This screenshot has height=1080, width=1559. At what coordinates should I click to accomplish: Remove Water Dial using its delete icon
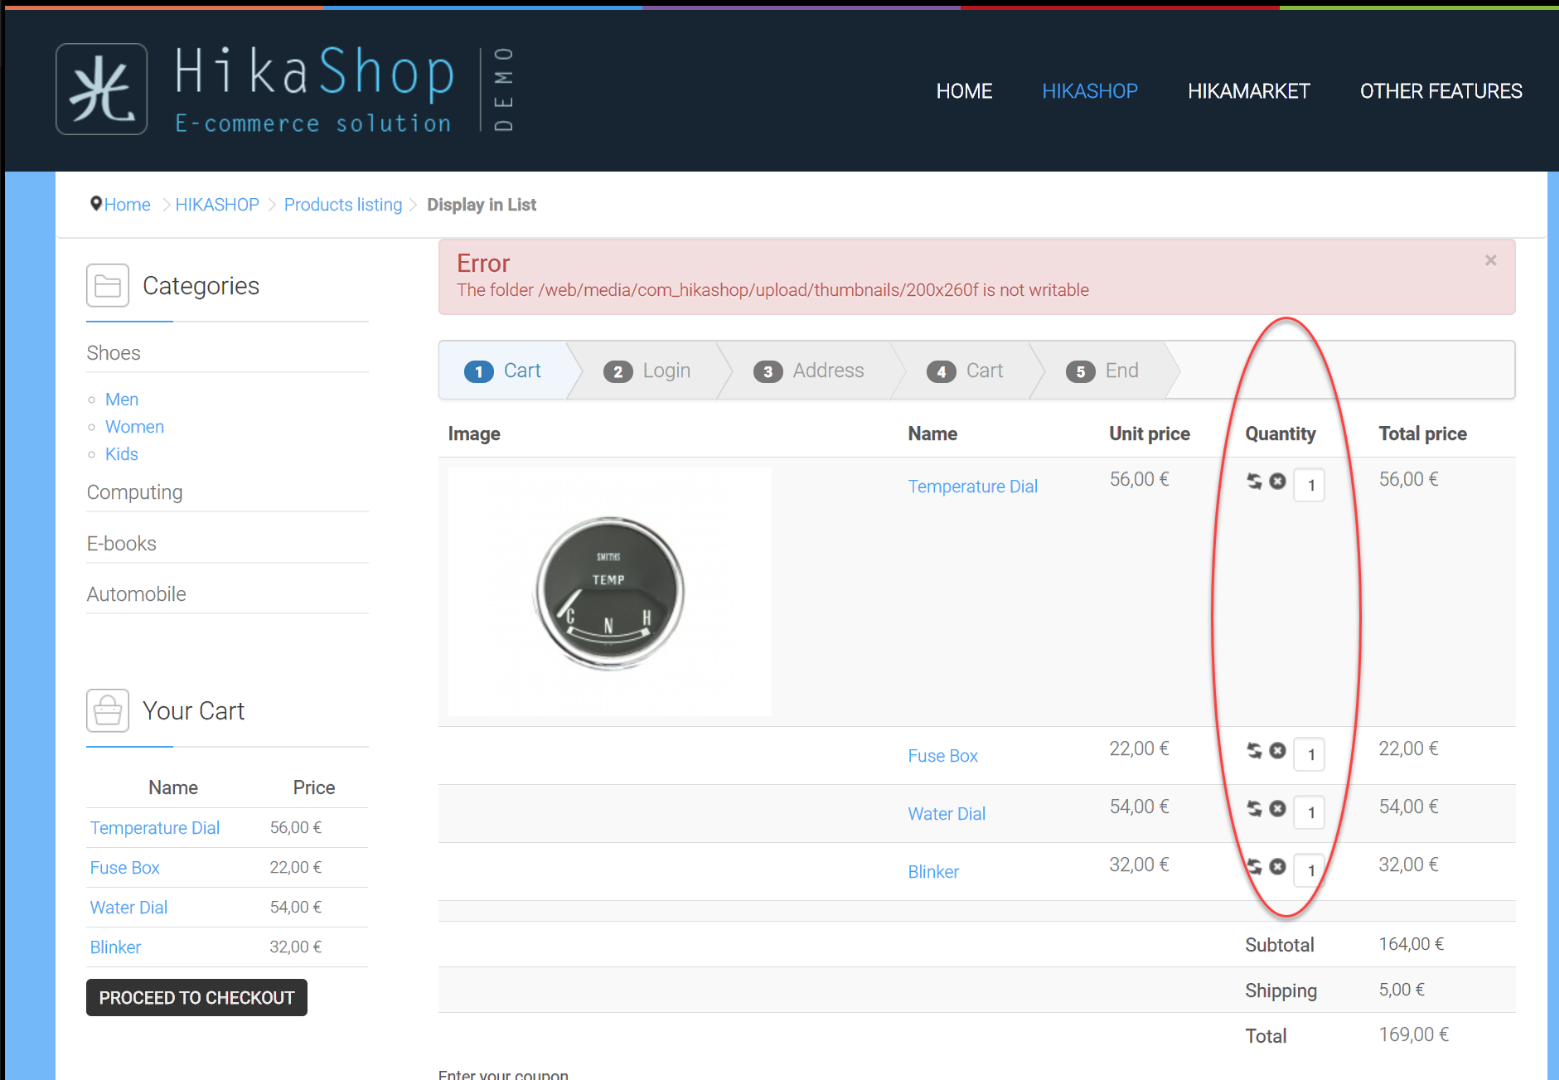[1277, 808]
